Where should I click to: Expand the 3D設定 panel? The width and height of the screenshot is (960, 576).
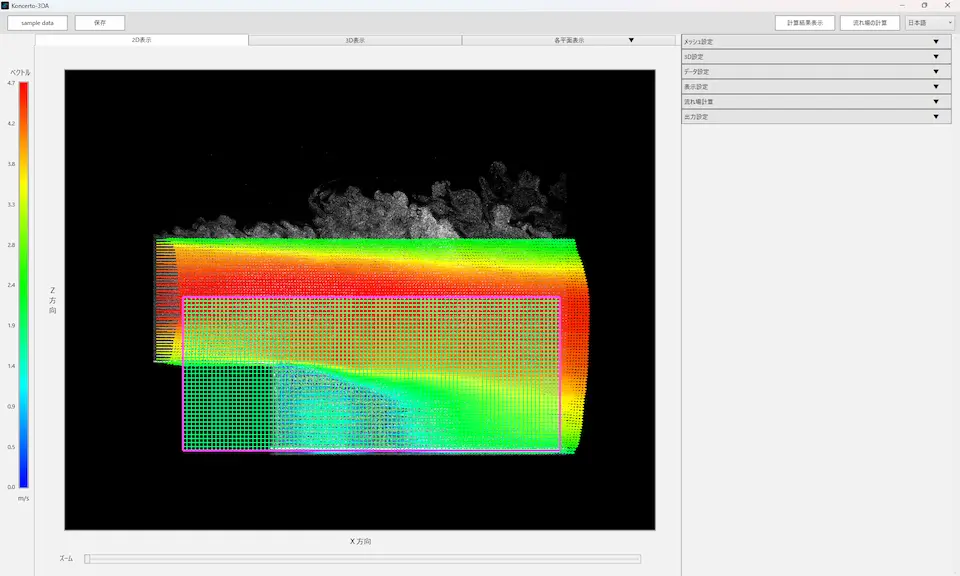coord(816,56)
